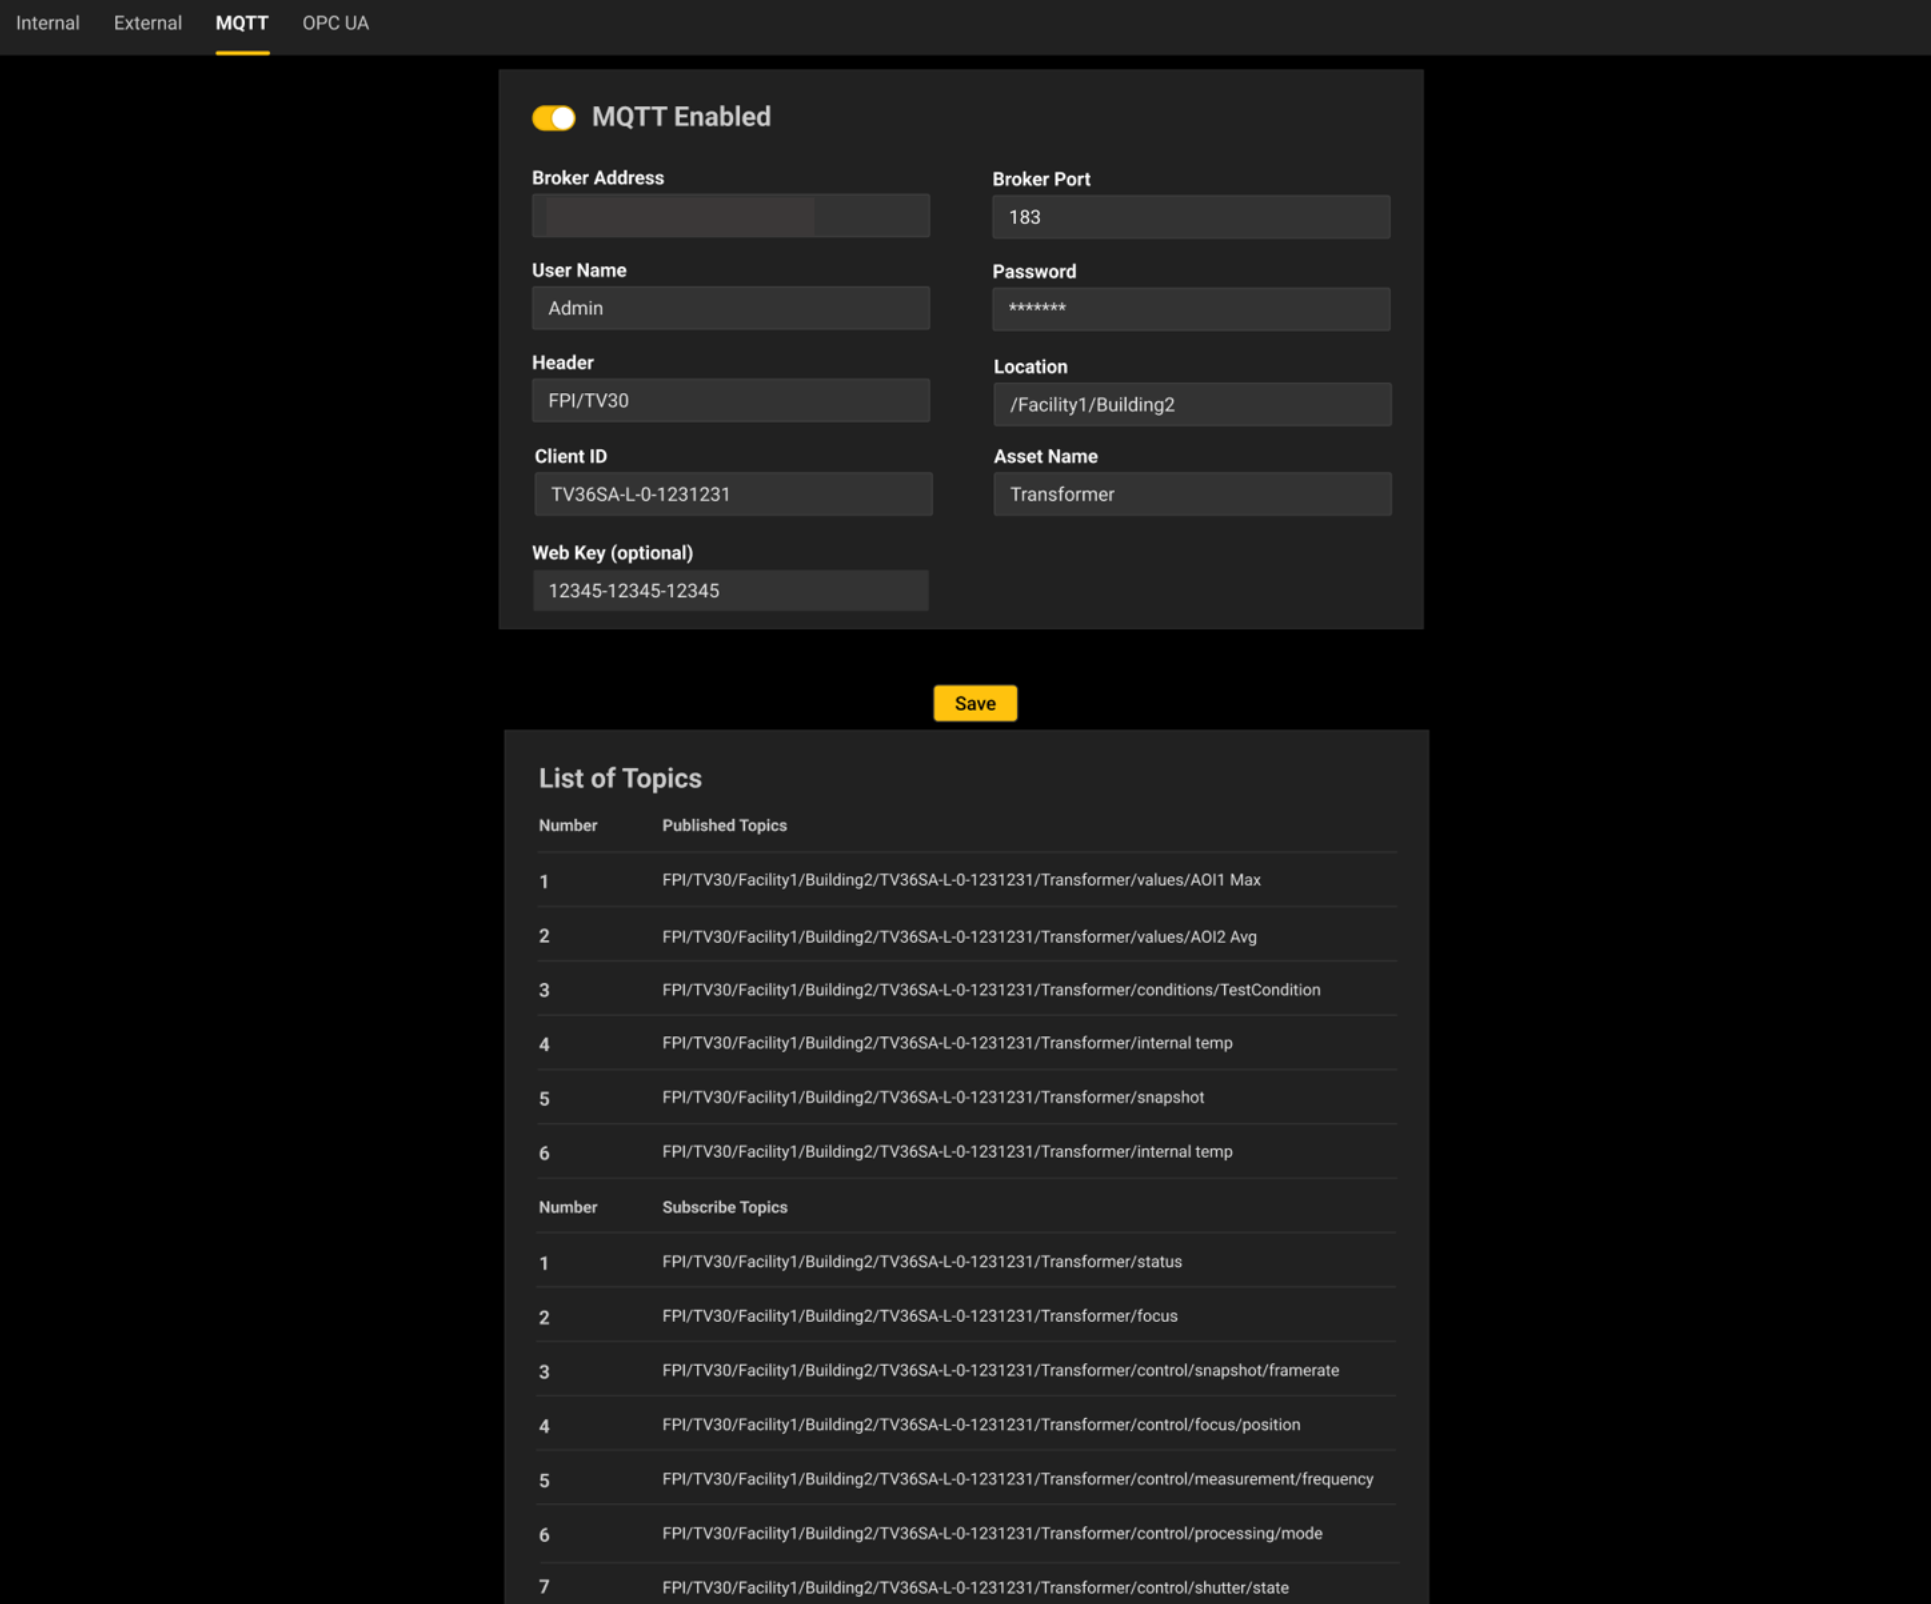Viewport: 1931px width, 1604px height.
Task: Select the Asset Name field Transformer
Action: 1191,494
